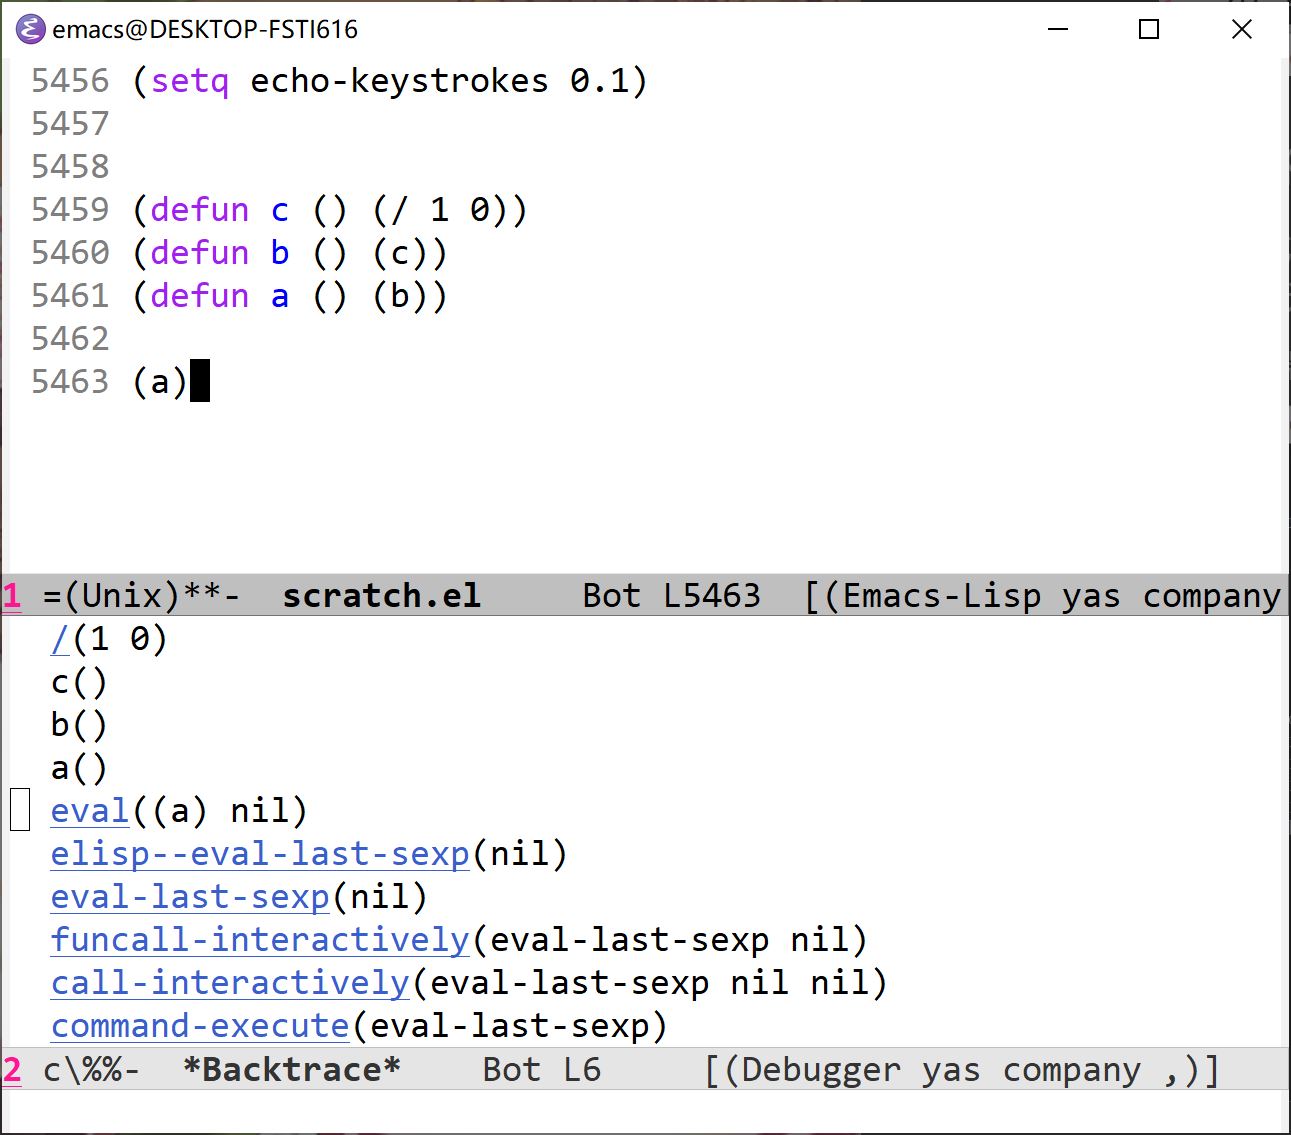Follow the 'eval-last-sexp' backtrace link
Viewport: 1291px width, 1135px height.
[190, 897]
